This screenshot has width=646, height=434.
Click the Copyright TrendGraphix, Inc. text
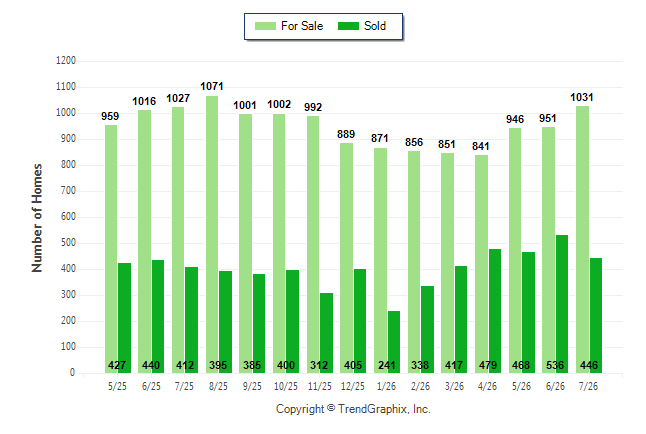point(353,409)
